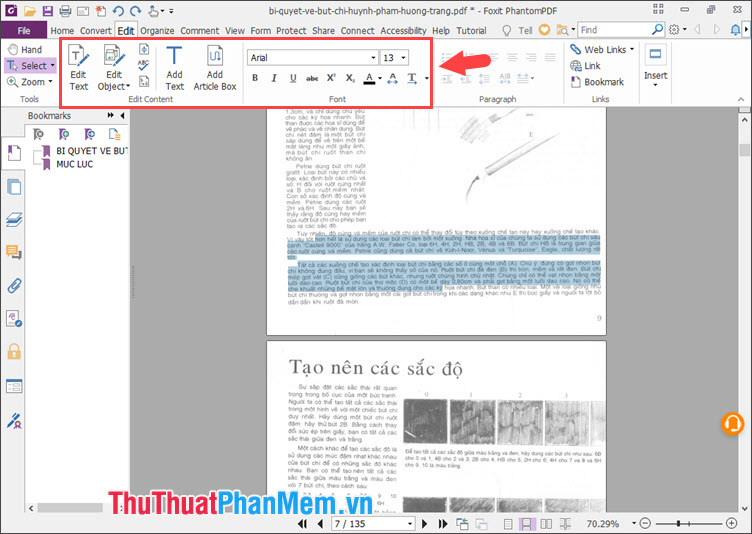Select the BI QUYET VE BUT bookmark
This screenshot has width=752, height=534.
(92, 151)
